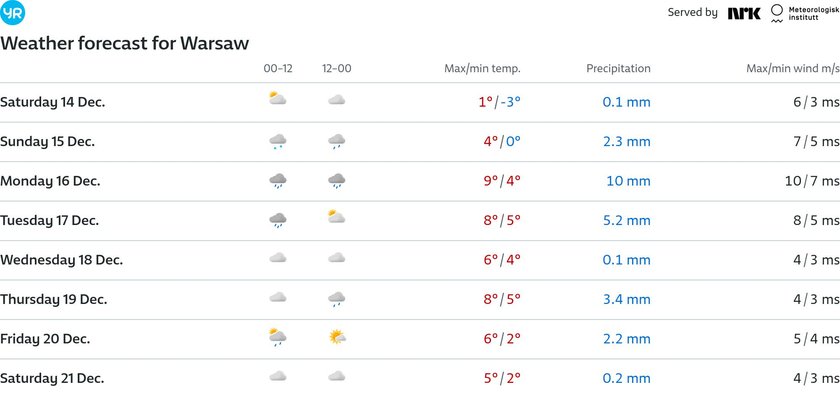Click the YR logo icon
This screenshot has width=840, height=398.
coord(12,13)
